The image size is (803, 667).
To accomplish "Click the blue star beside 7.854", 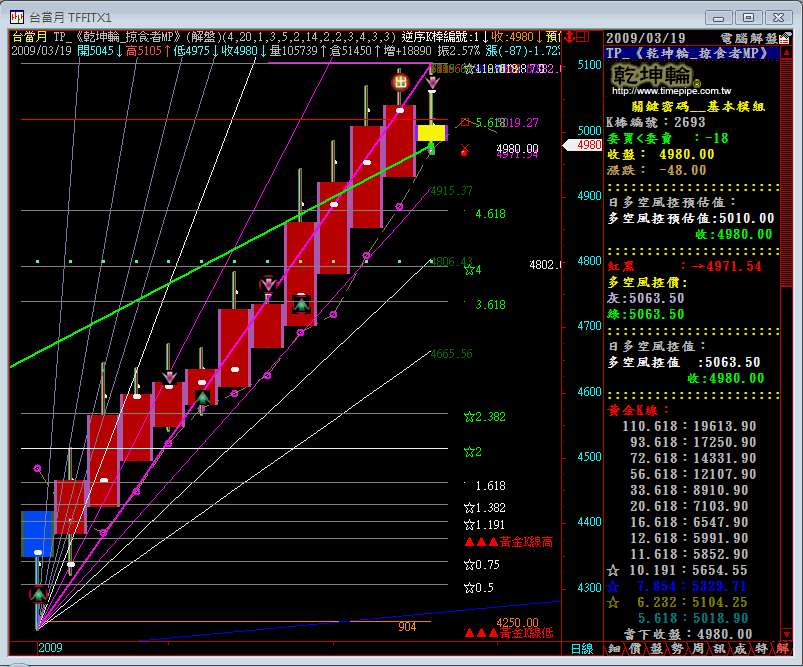I will 612,586.
